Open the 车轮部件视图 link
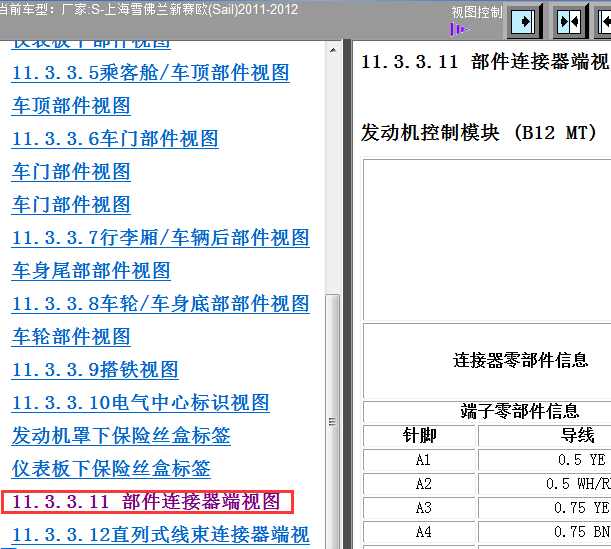This screenshot has height=549, width=611. 71,337
